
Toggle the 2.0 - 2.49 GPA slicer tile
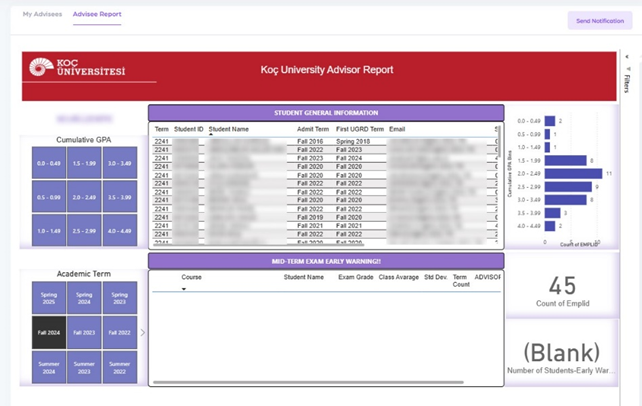pos(83,197)
